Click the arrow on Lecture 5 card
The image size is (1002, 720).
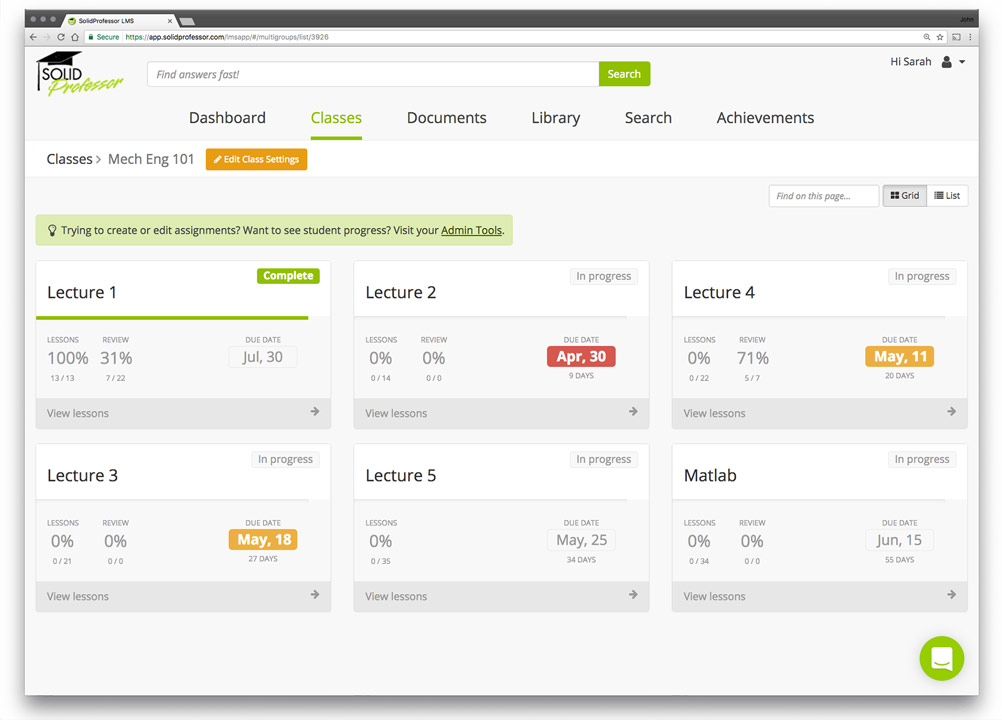point(632,595)
